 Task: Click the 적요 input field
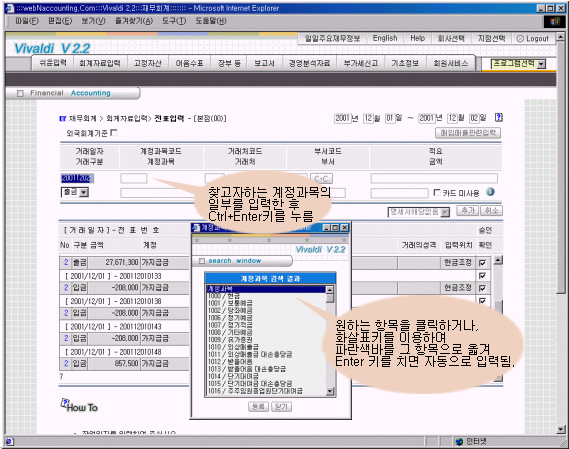pos(434,178)
